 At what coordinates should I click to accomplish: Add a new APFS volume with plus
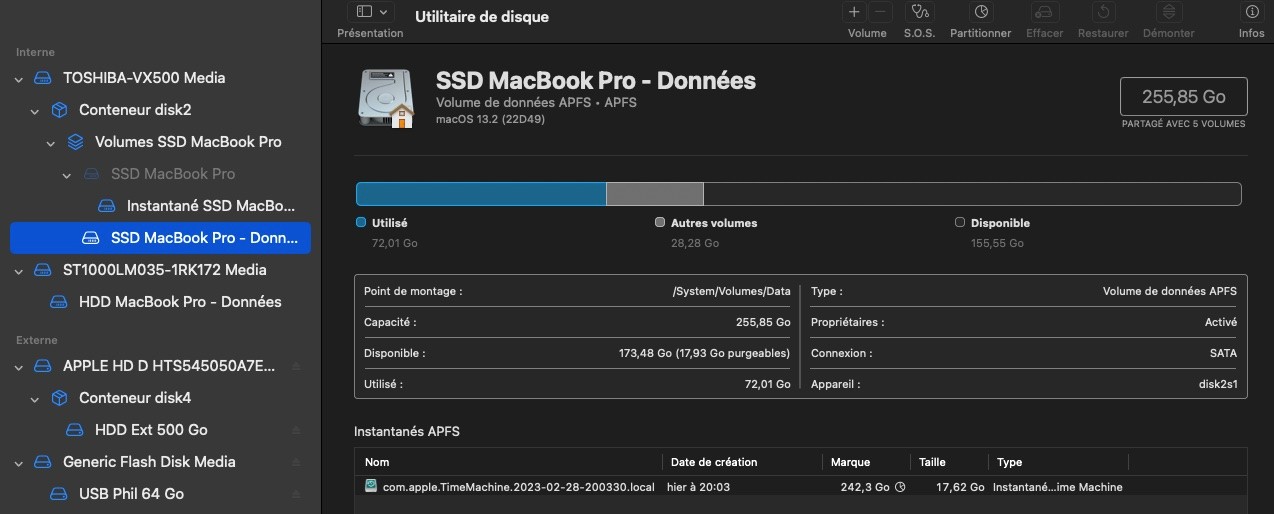click(854, 13)
